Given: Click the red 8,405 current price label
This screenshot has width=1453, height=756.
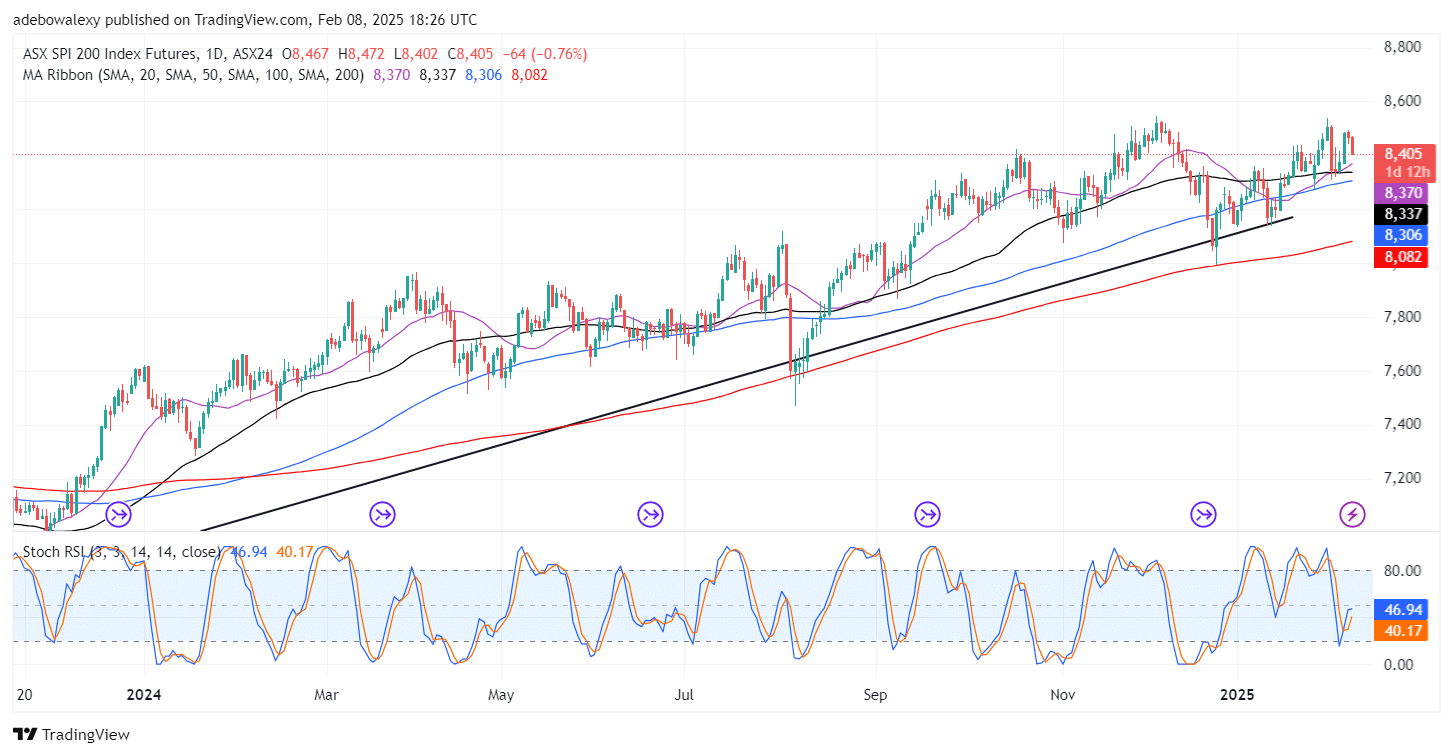Looking at the screenshot, I should point(1404,154).
